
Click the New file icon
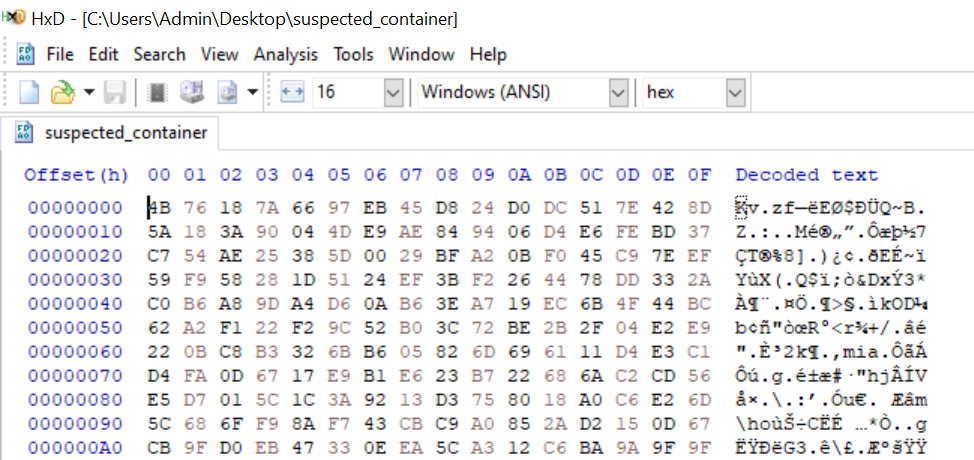tap(29, 93)
